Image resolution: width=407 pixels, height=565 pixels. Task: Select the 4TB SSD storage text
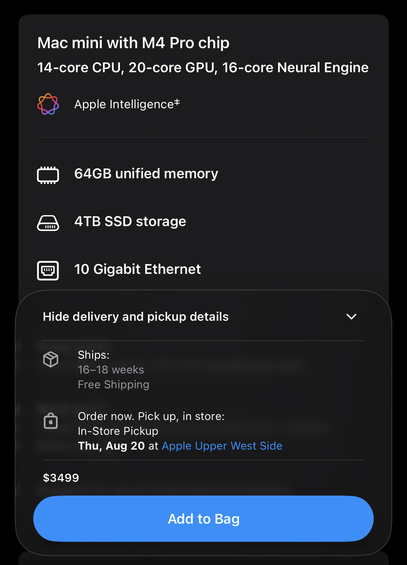(x=130, y=222)
